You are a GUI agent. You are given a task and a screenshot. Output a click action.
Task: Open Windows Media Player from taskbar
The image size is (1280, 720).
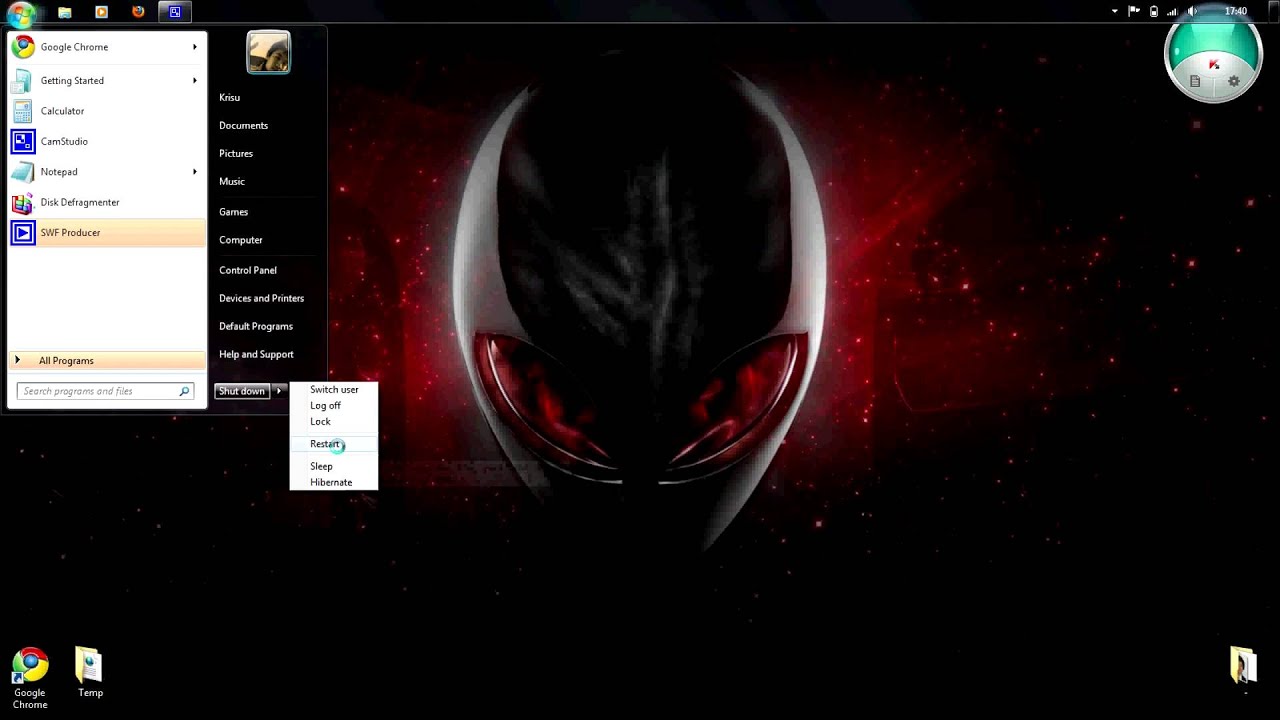point(101,12)
